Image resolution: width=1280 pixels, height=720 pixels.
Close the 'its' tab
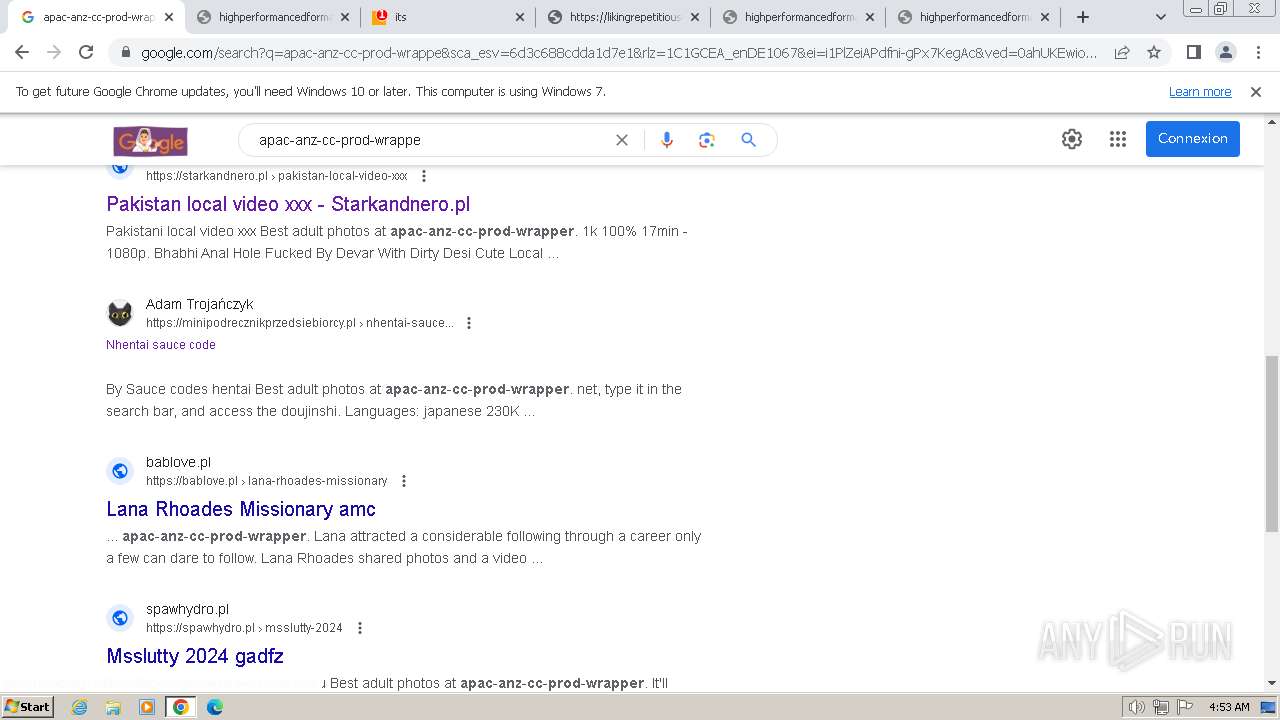coord(519,17)
